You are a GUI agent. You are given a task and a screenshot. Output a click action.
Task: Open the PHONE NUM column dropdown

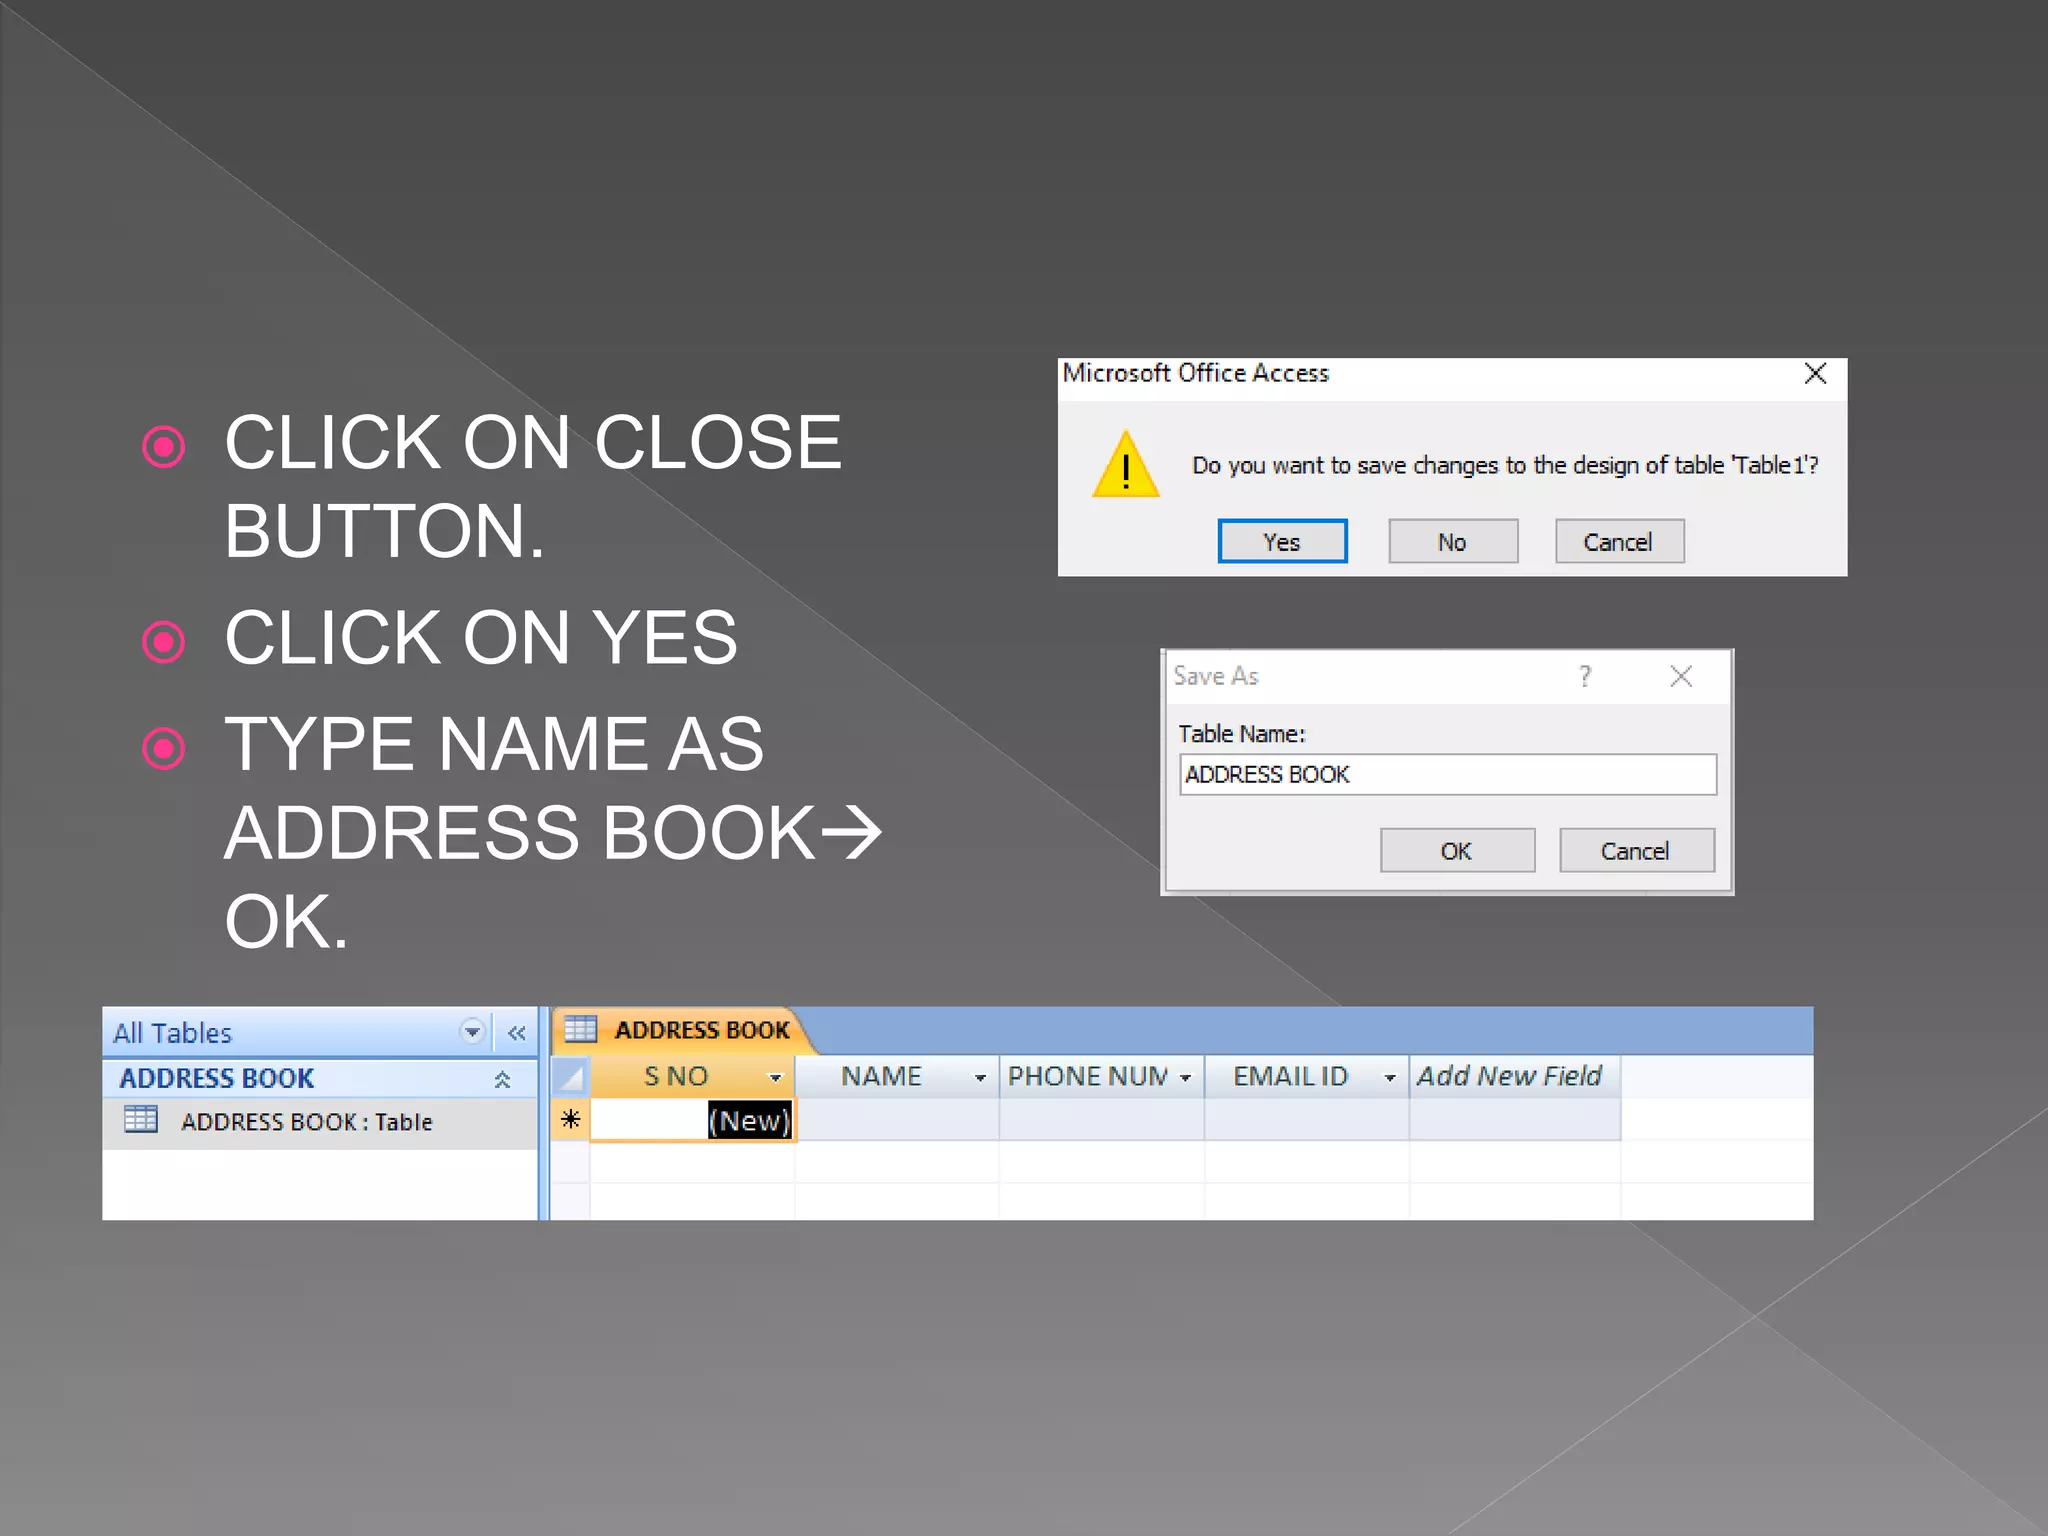click(1185, 1078)
